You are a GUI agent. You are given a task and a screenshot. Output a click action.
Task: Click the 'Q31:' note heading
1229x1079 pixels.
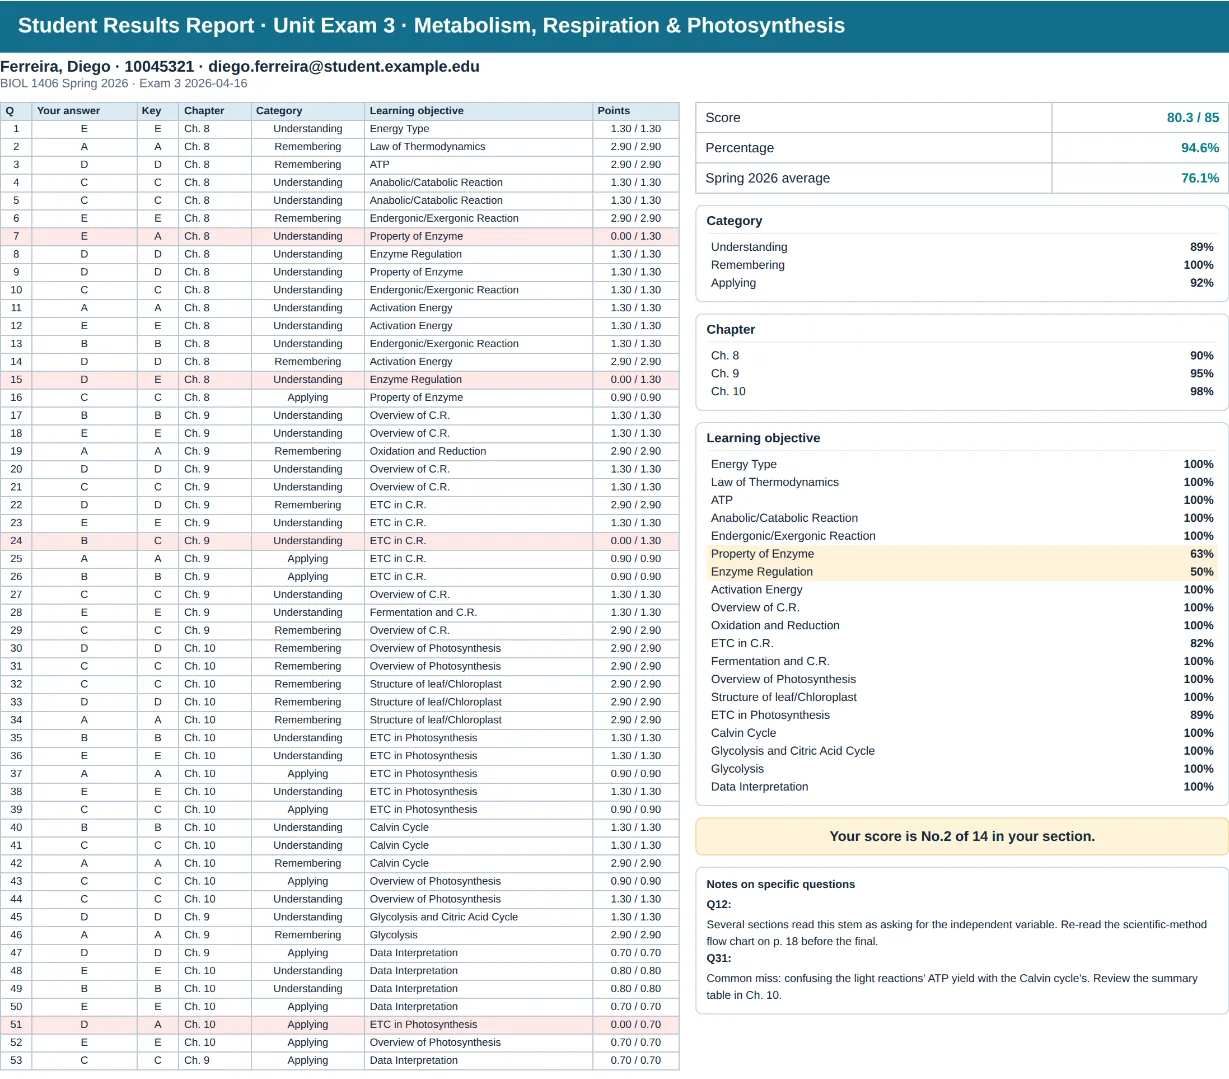click(719, 958)
